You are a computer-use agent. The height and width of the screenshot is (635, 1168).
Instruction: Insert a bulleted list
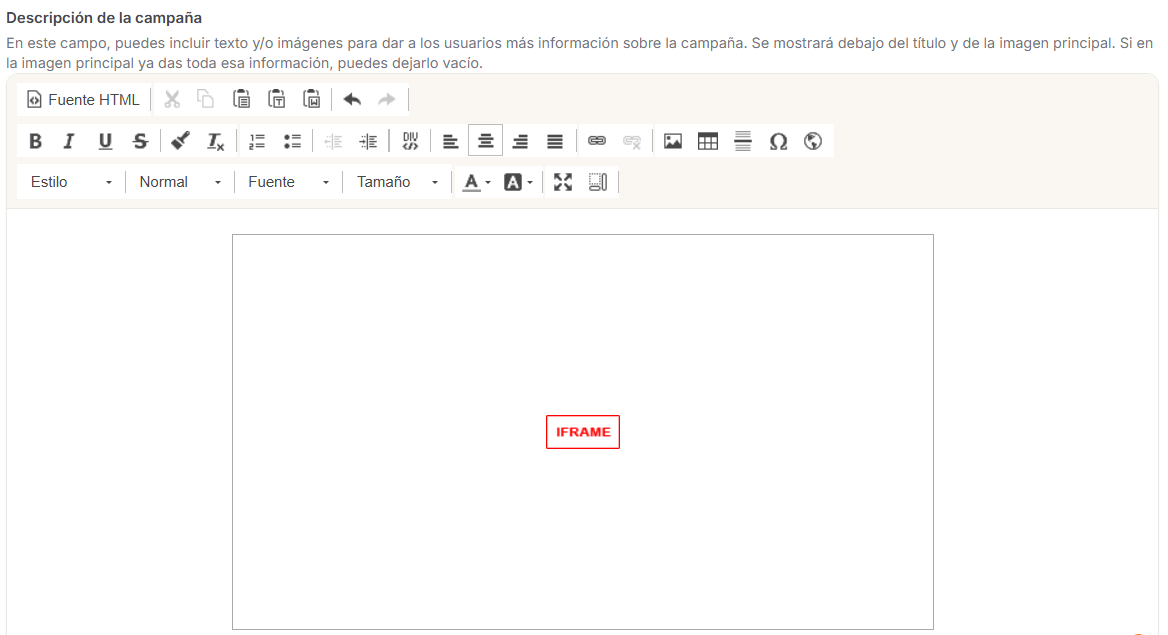tap(292, 141)
